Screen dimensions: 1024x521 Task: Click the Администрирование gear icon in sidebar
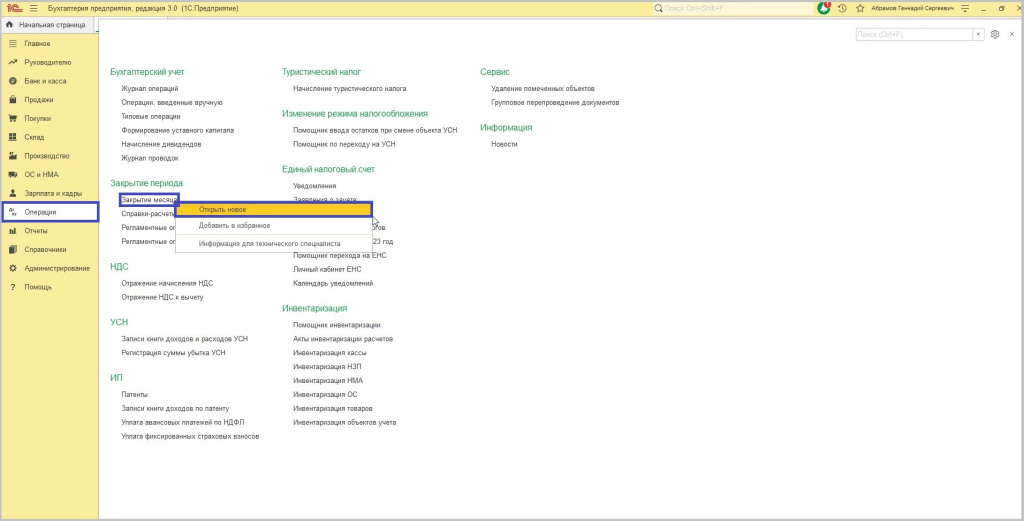[13, 268]
